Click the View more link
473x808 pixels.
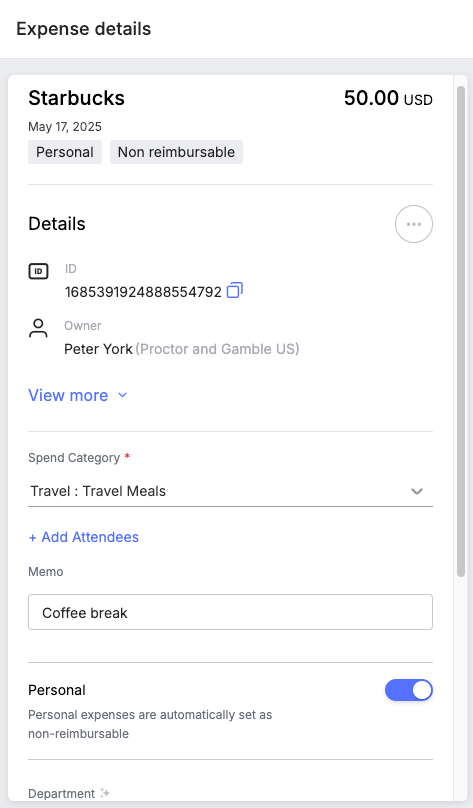click(x=68, y=395)
